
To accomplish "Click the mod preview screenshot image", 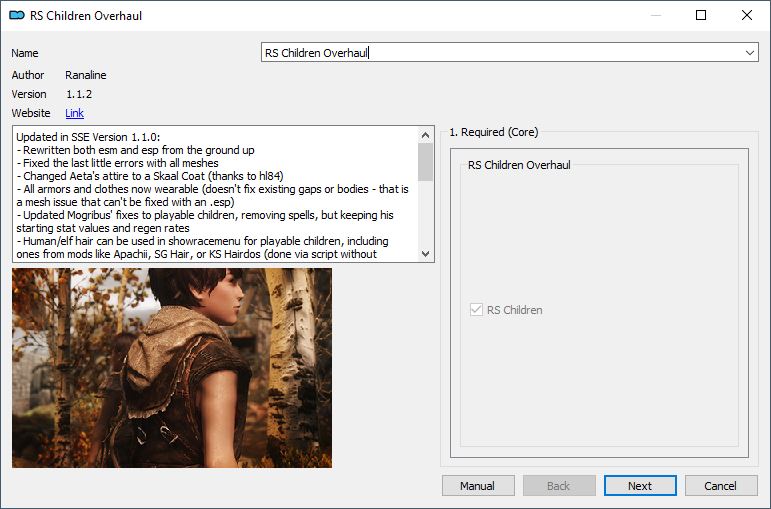I will pyautogui.click(x=172, y=368).
